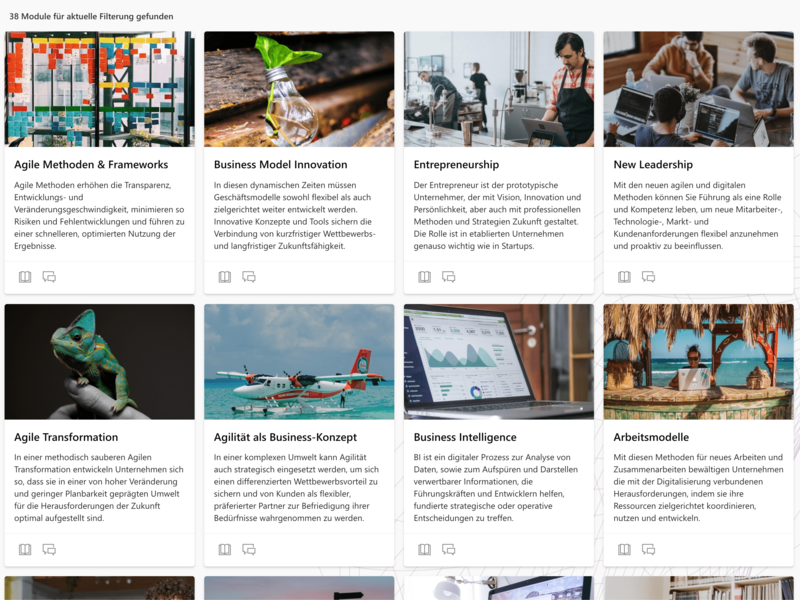
Task: Click the New Leadership heading
Action: pyautogui.click(x=653, y=165)
